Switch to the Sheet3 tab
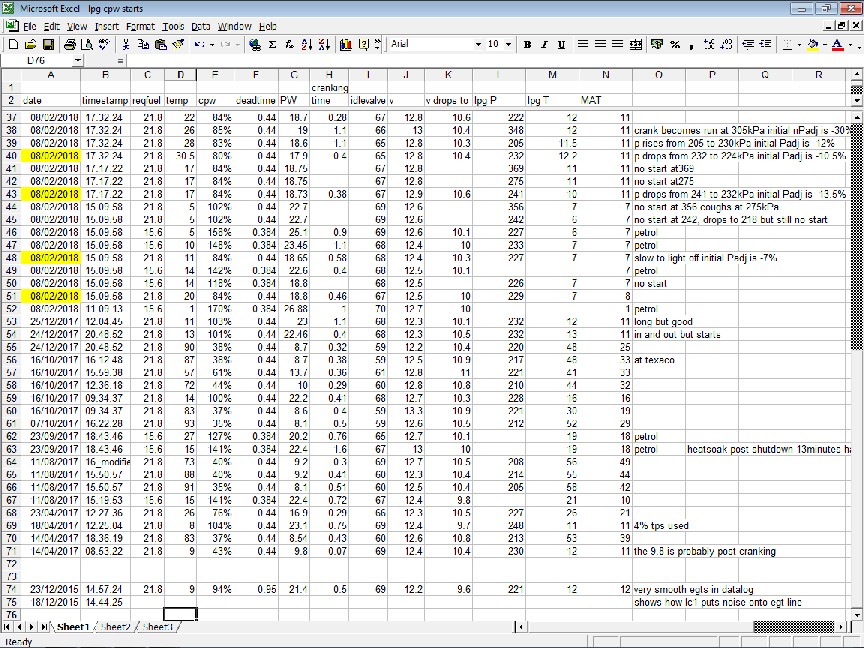The height and width of the screenshot is (648, 864). point(158,627)
